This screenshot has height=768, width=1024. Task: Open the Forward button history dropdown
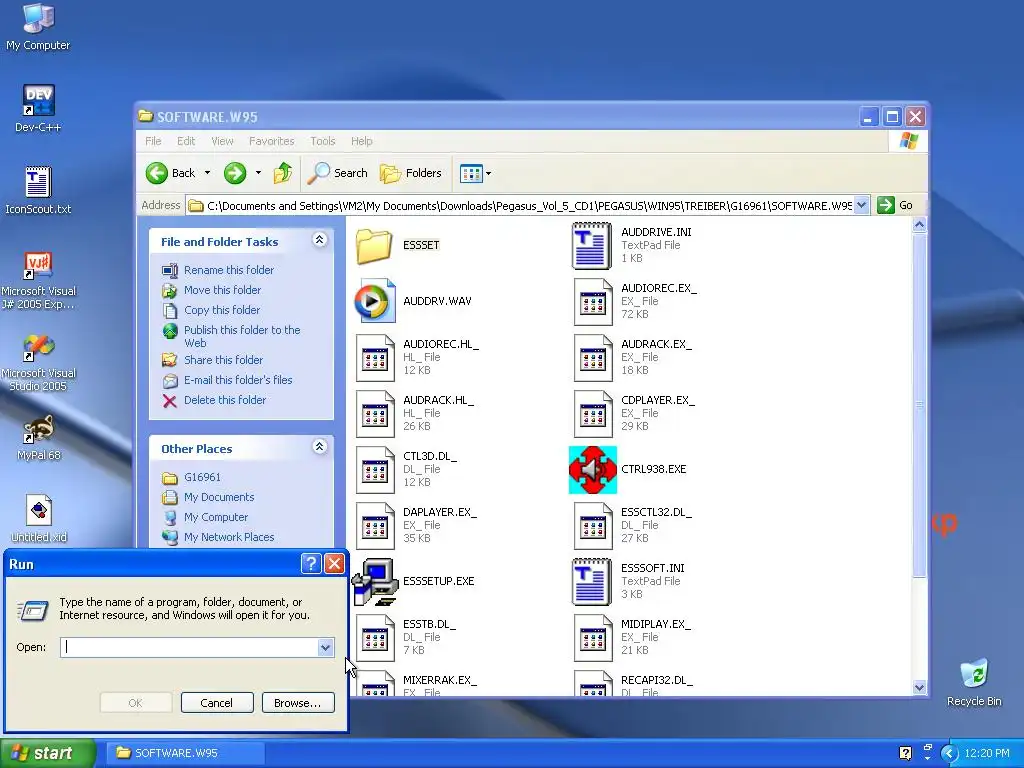point(258,173)
